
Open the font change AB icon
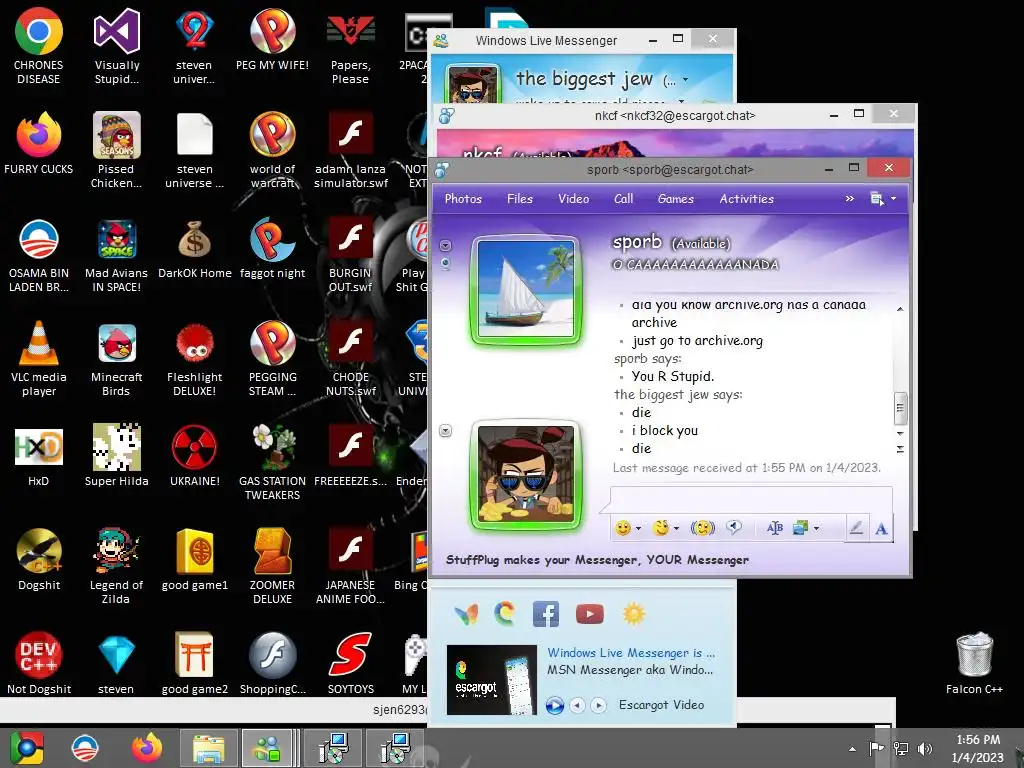pyautogui.click(x=775, y=528)
